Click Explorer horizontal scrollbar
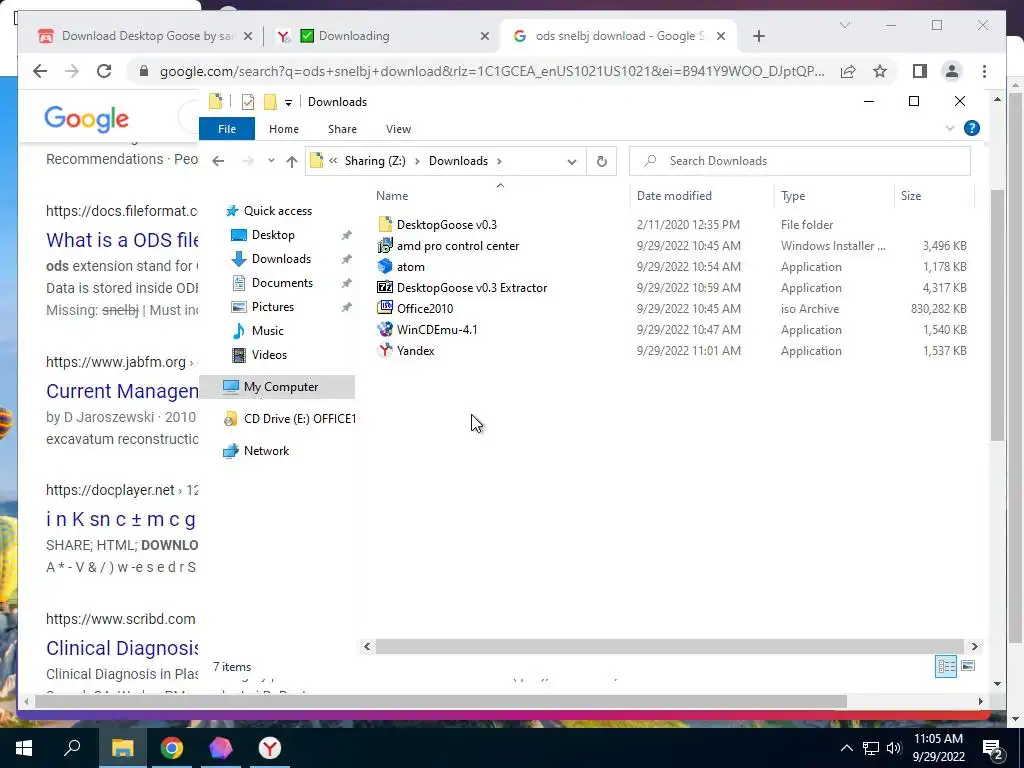Image resolution: width=1024 pixels, height=768 pixels. (670, 647)
